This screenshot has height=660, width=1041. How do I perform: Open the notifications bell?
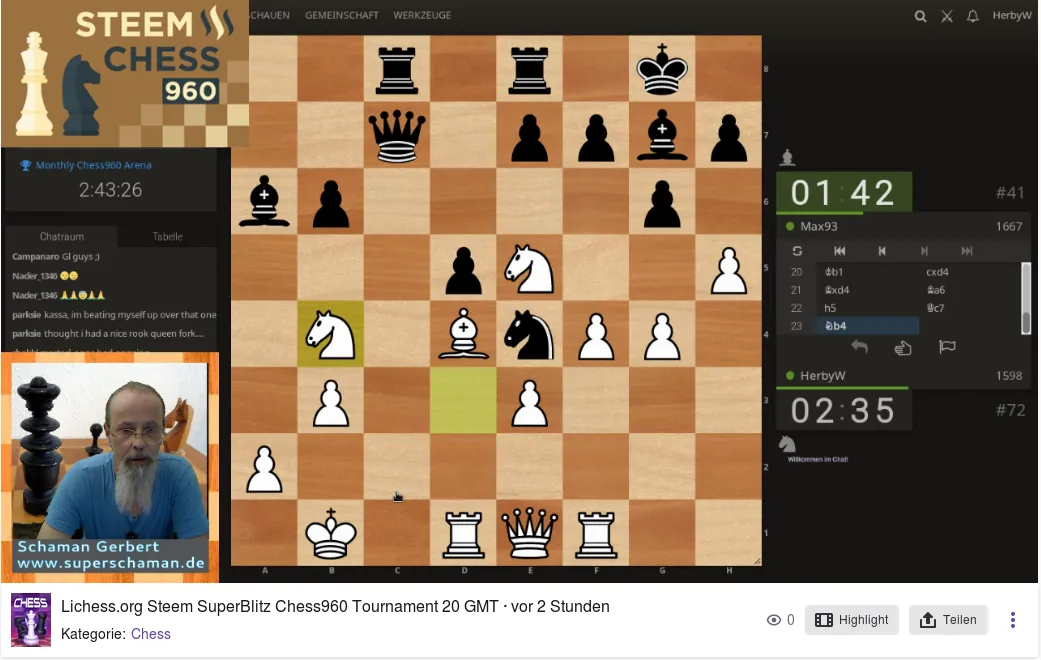tap(973, 16)
